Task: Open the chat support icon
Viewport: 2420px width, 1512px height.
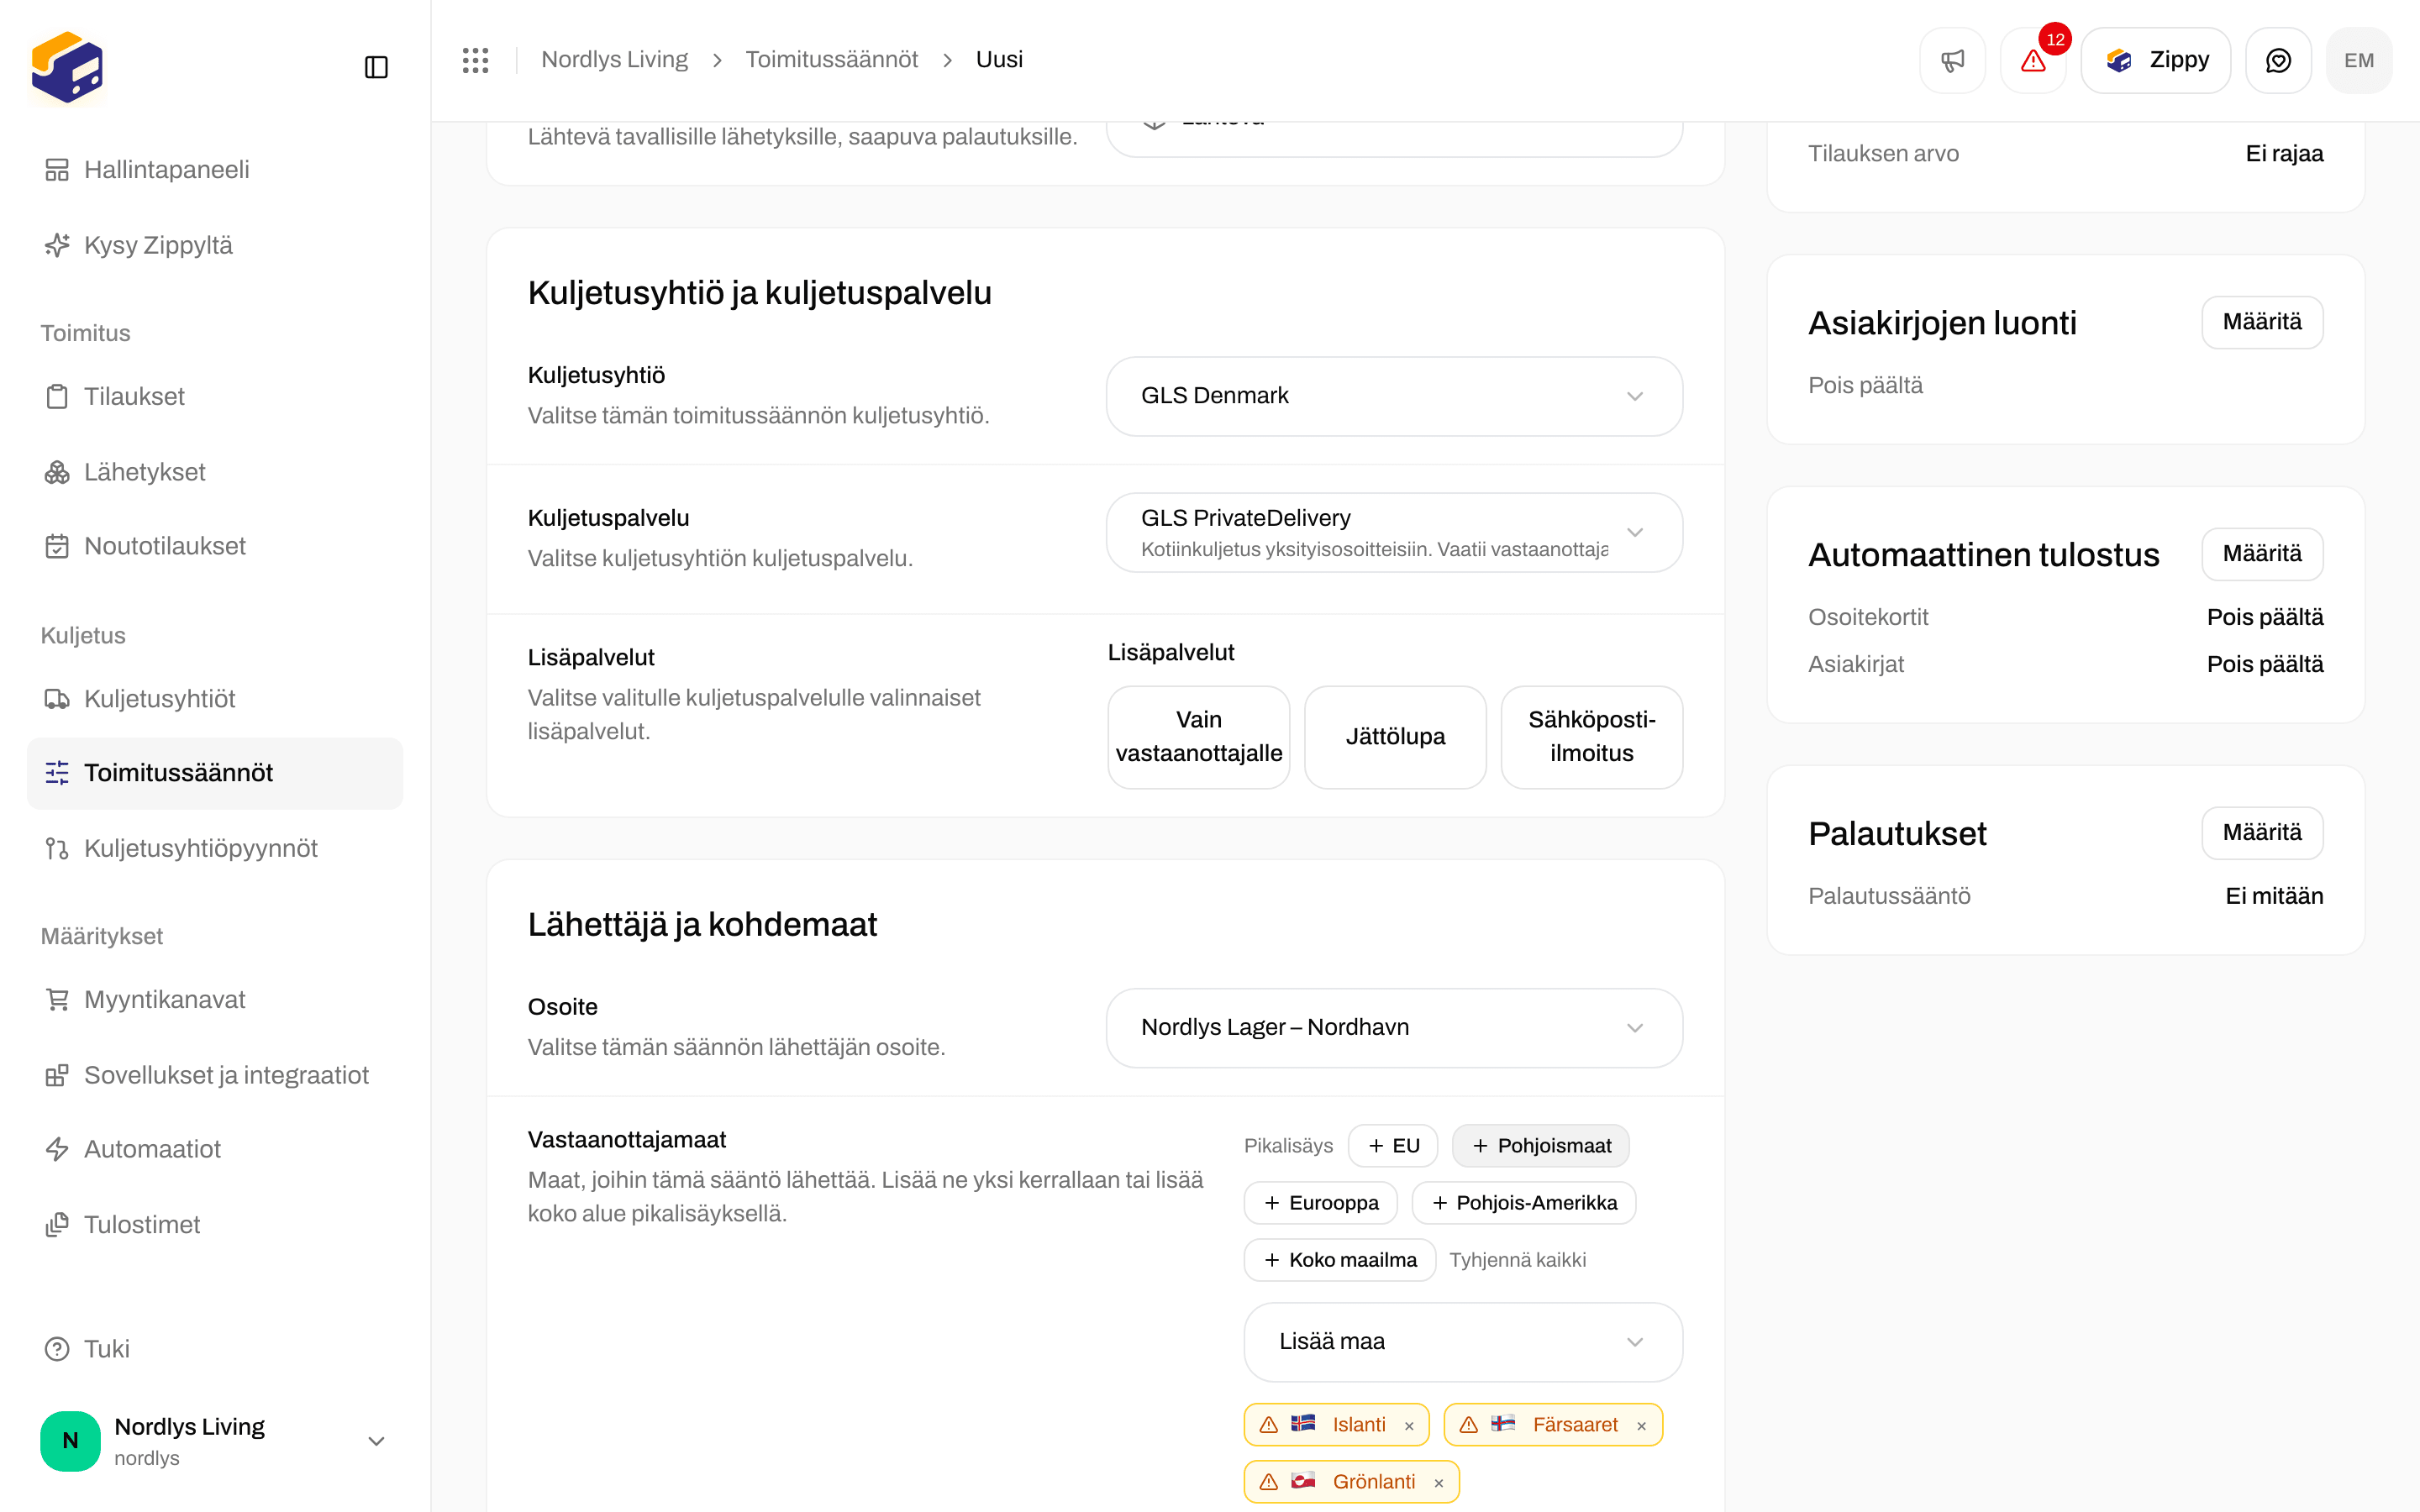Action: click(2278, 60)
